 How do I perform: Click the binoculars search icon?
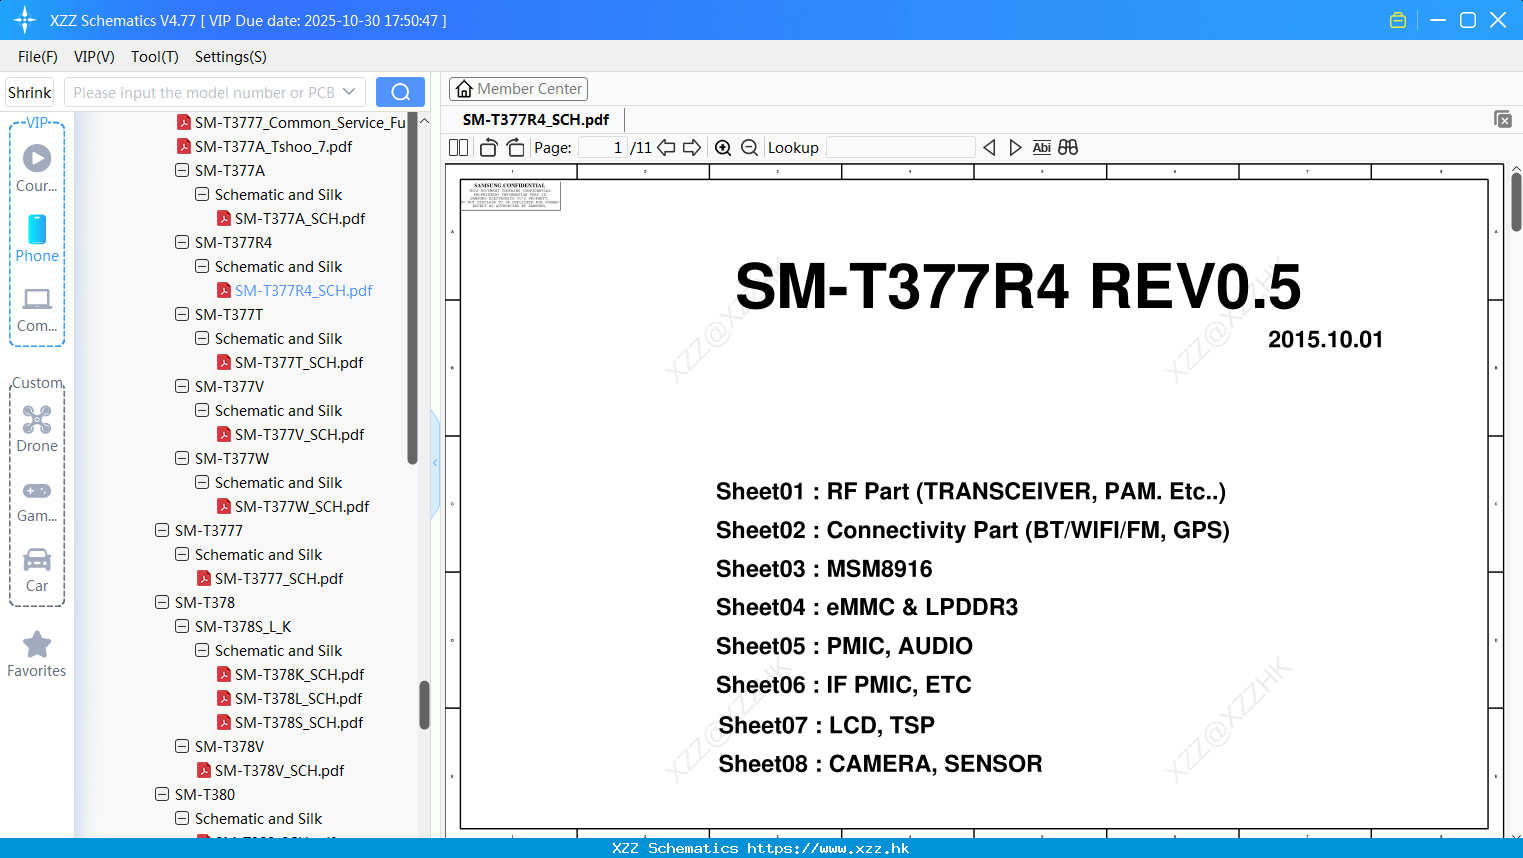point(1068,147)
